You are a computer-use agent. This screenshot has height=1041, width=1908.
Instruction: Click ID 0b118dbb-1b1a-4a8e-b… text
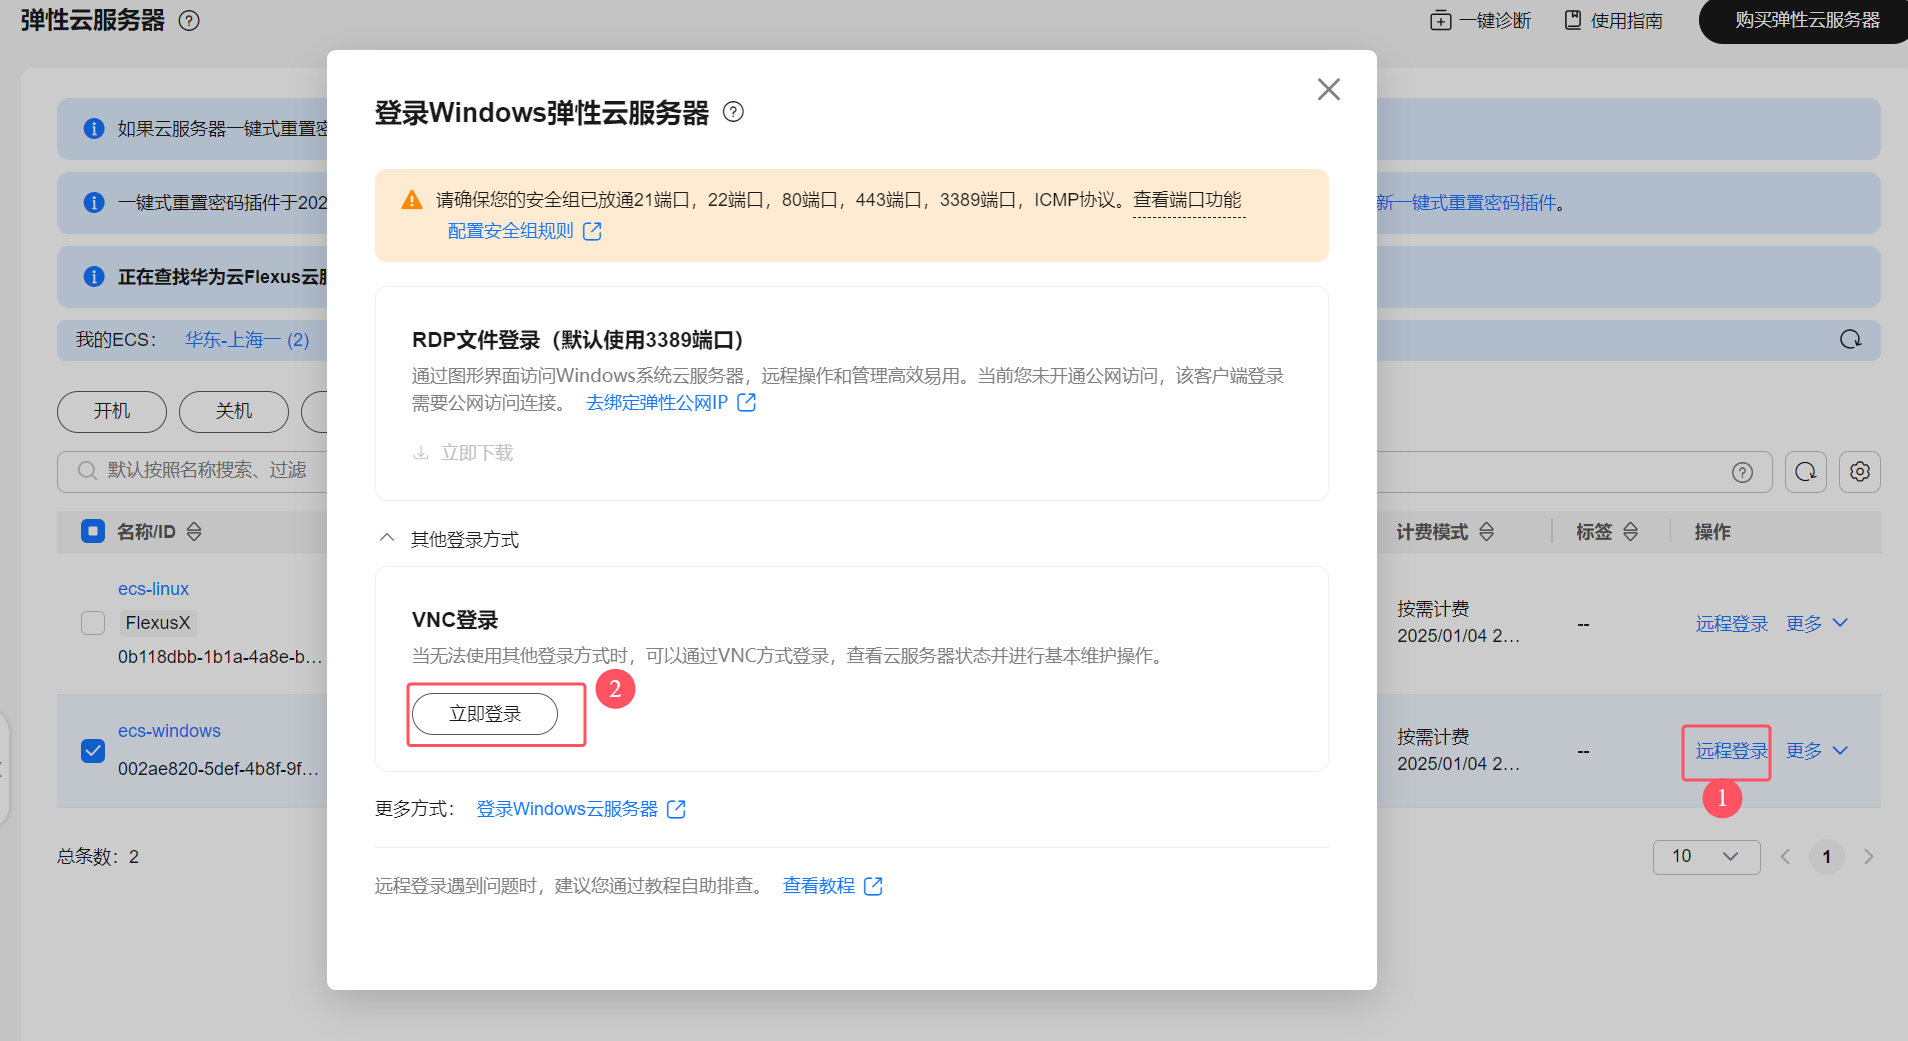[x=220, y=657]
